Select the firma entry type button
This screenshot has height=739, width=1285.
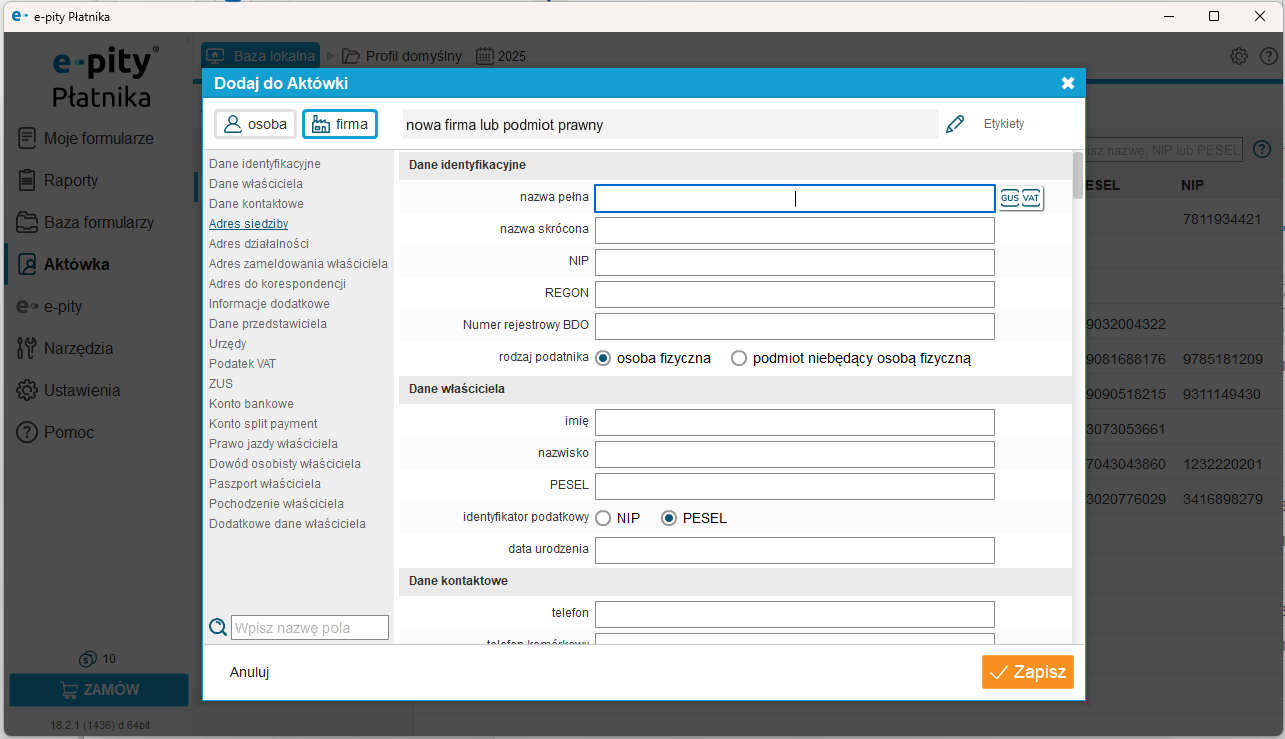(x=340, y=125)
